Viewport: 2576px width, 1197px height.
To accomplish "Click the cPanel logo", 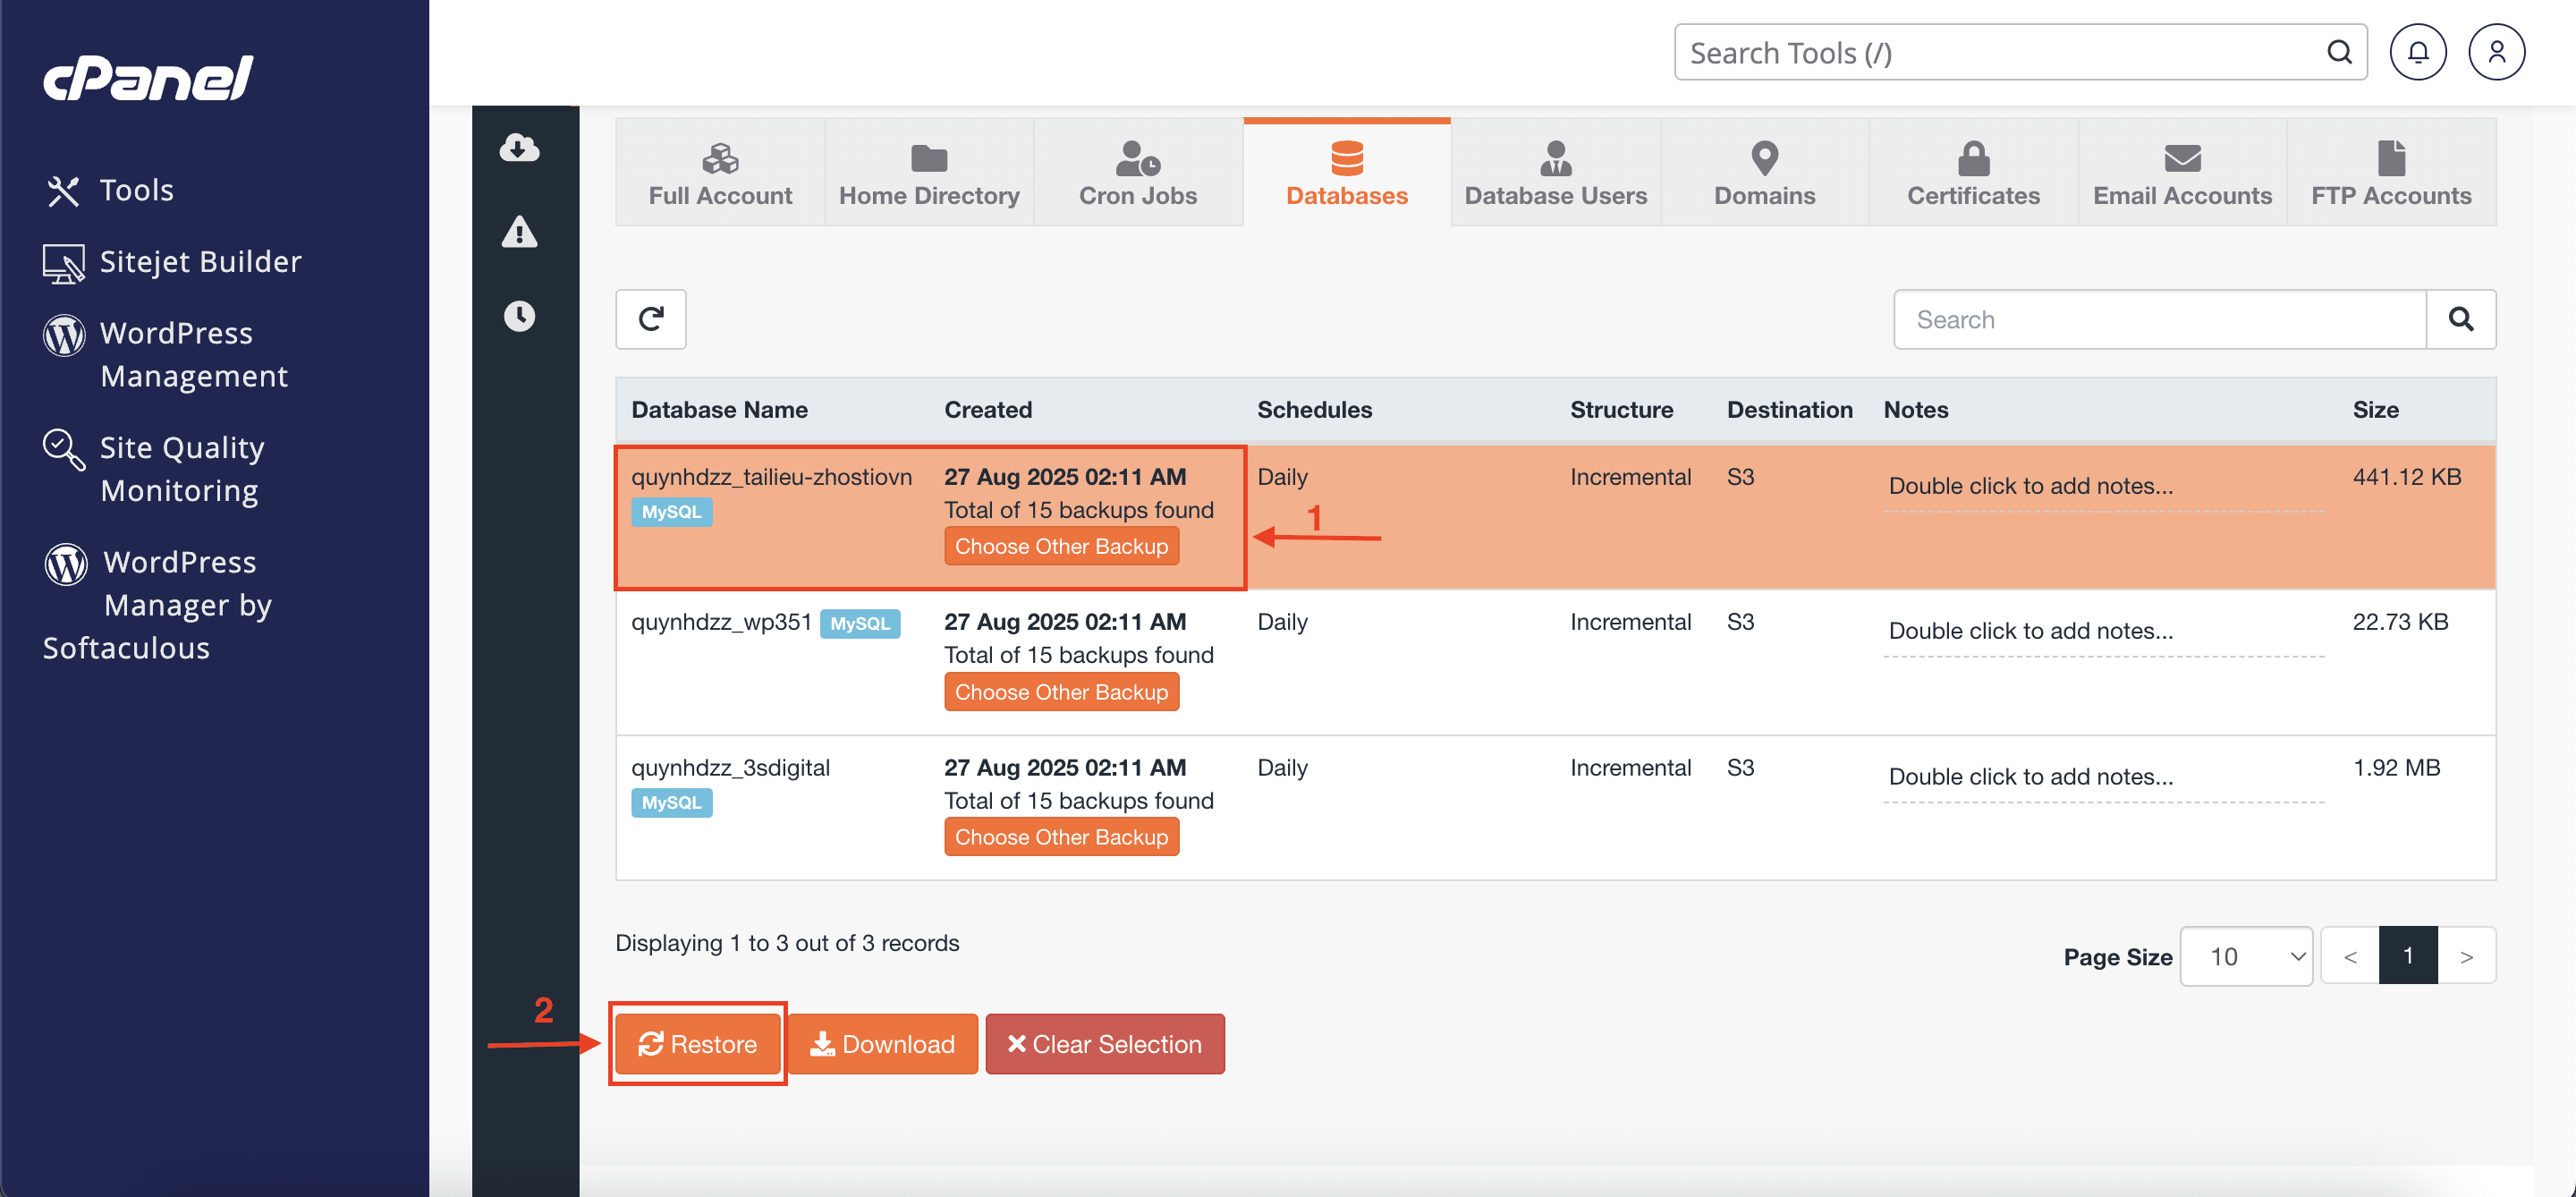I will (148, 77).
